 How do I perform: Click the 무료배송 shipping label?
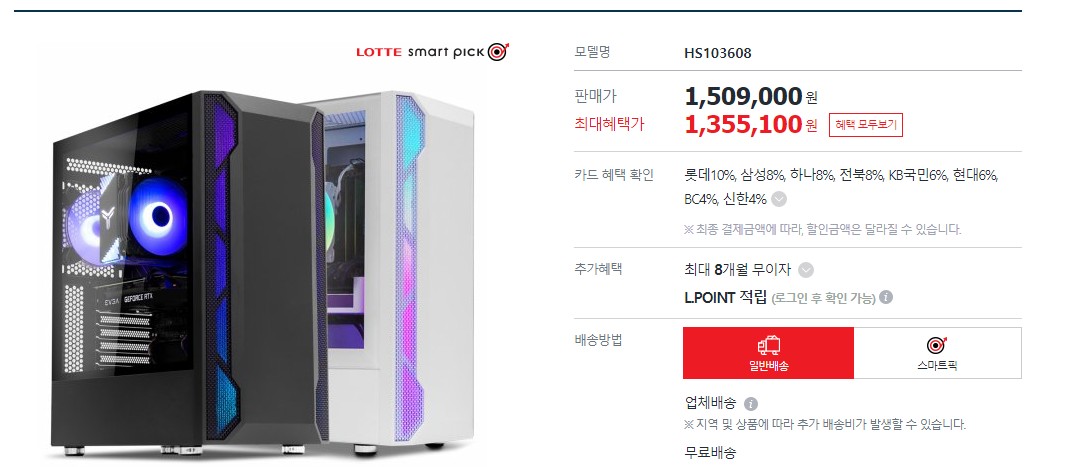[710, 452]
